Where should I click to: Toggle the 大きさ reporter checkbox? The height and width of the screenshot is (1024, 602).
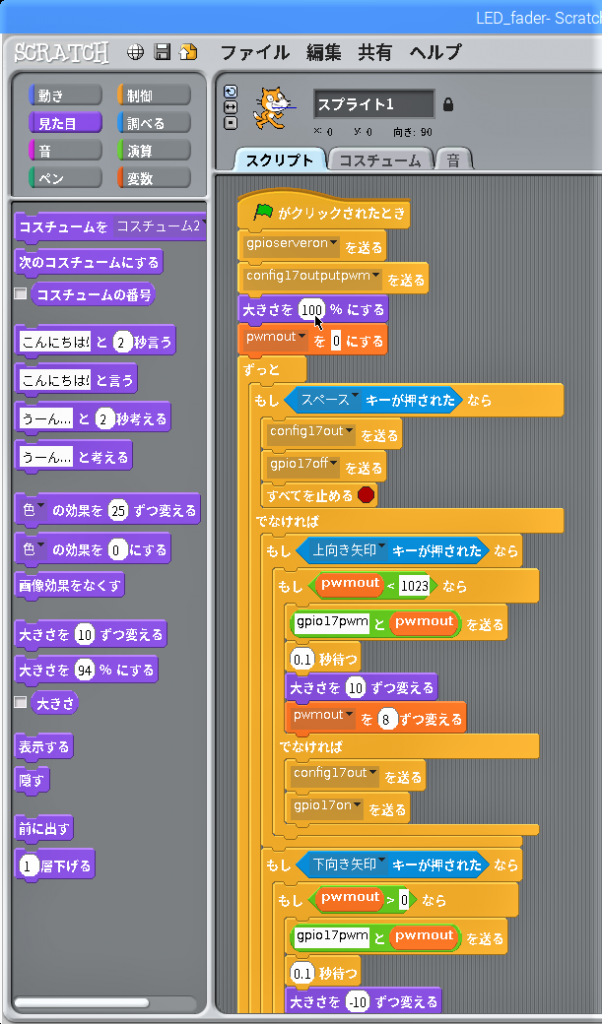(x=21, y=702)
